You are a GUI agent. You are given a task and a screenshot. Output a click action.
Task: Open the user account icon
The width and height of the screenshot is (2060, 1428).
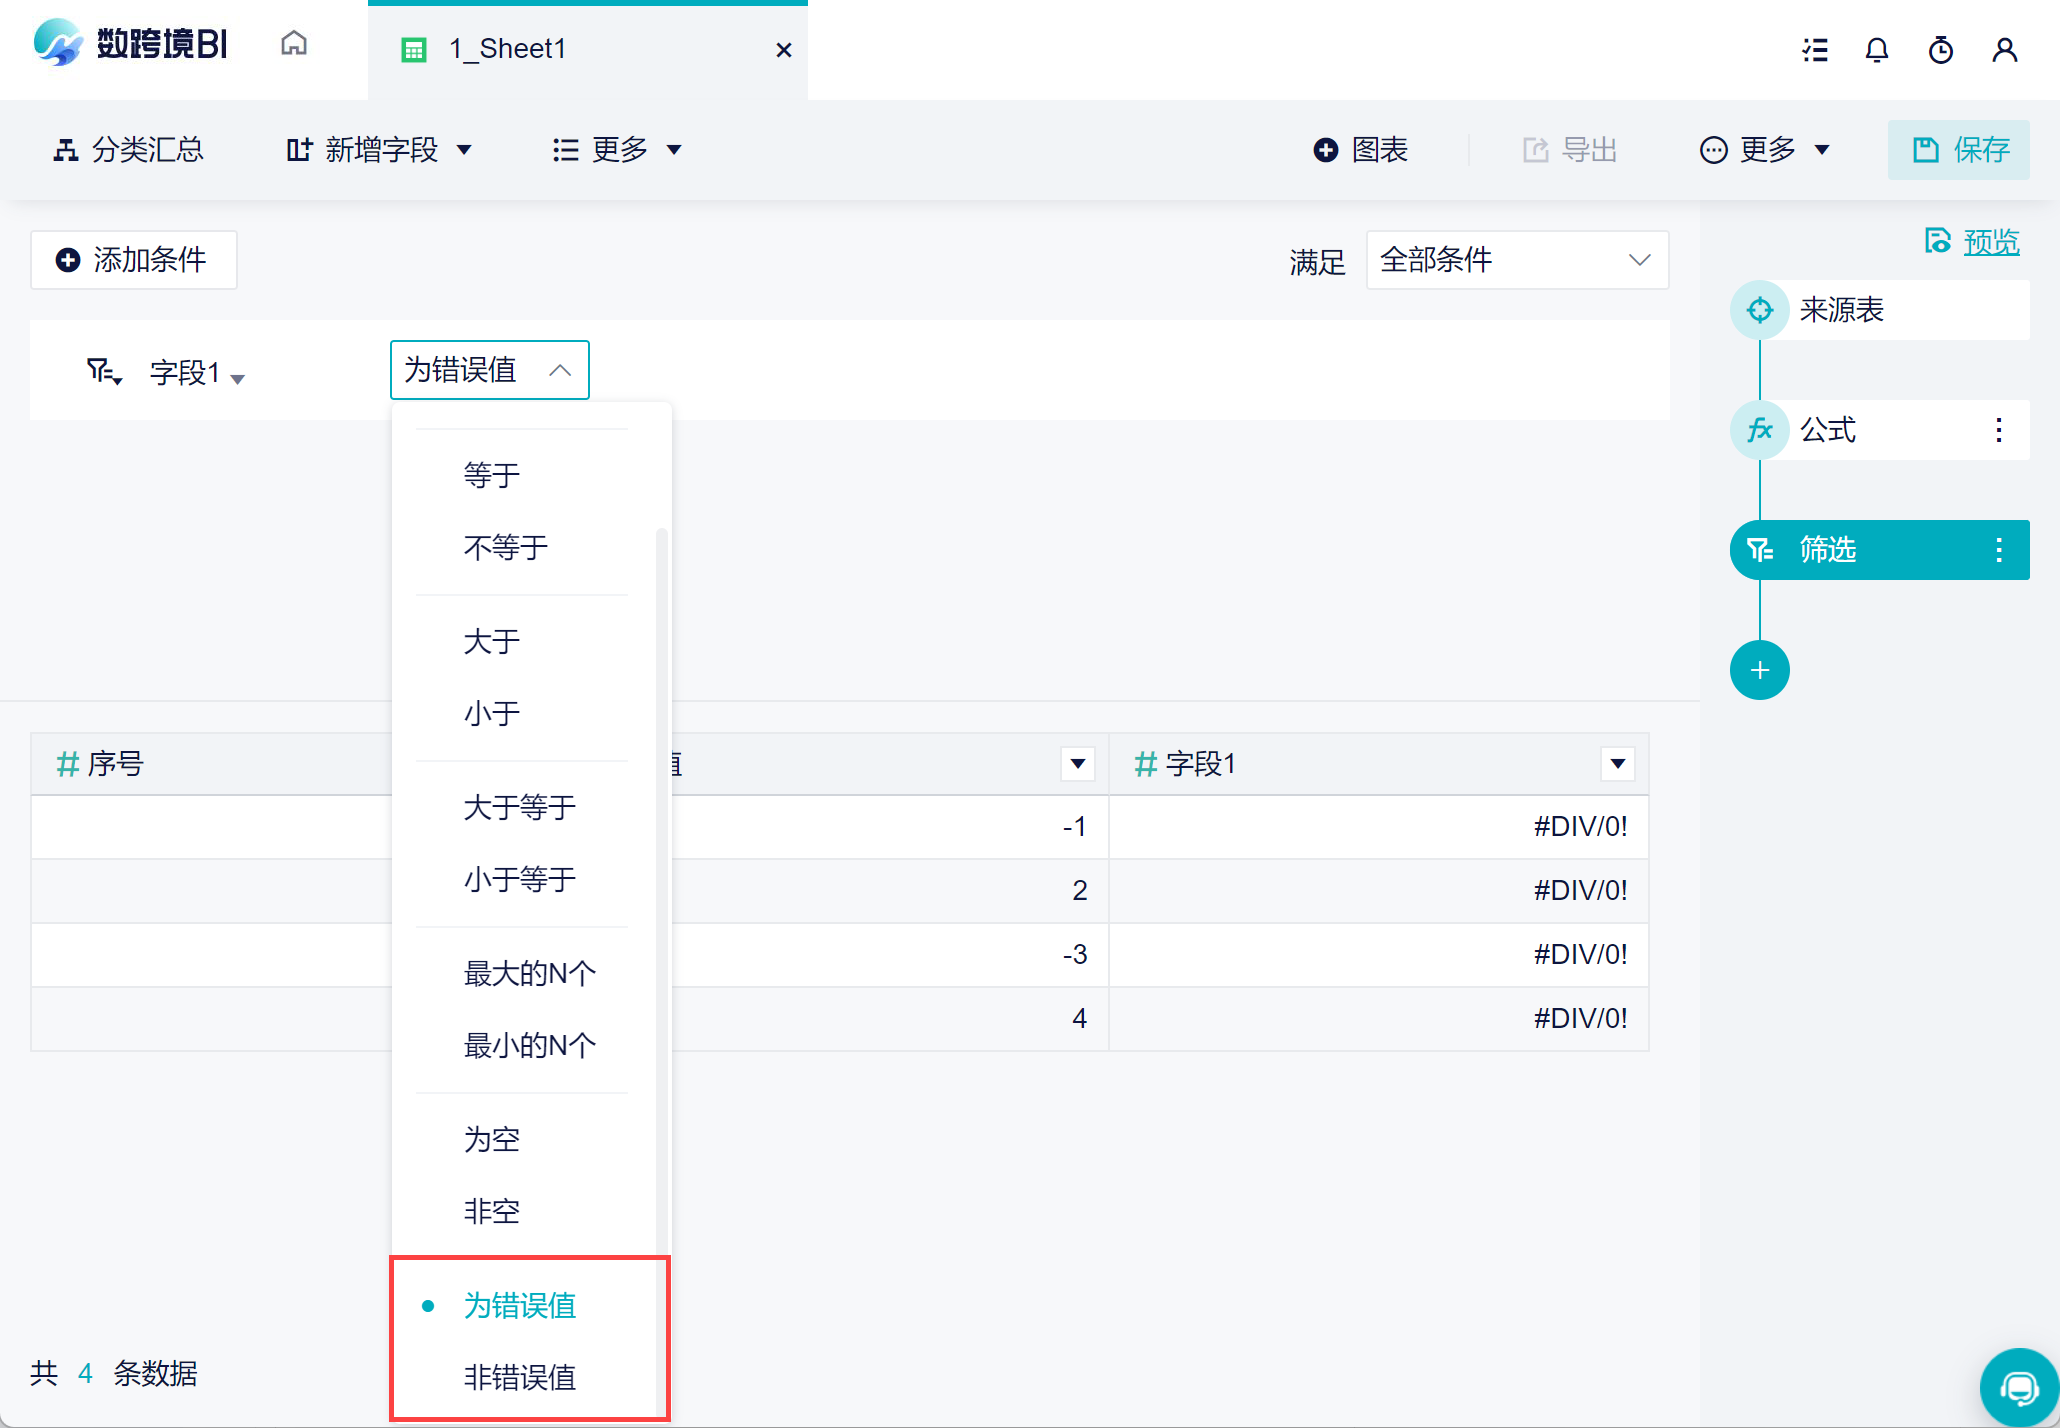(x=2005, y=50)
